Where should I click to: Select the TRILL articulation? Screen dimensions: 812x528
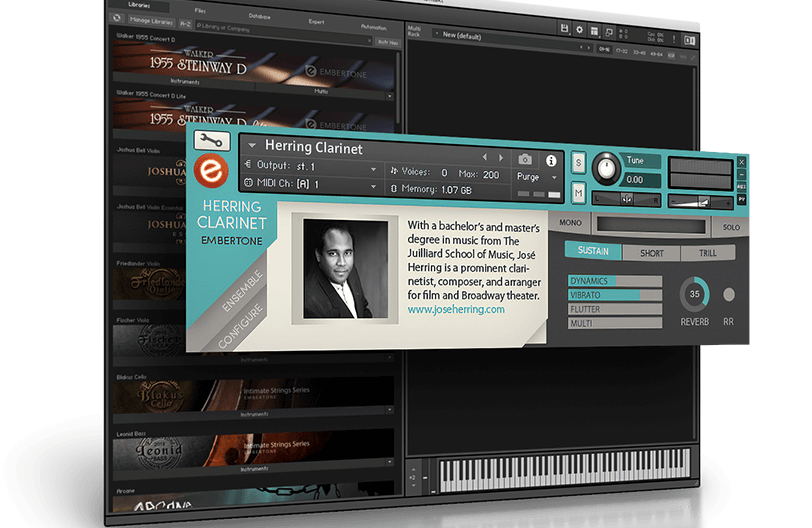click(x=707, y=253)
